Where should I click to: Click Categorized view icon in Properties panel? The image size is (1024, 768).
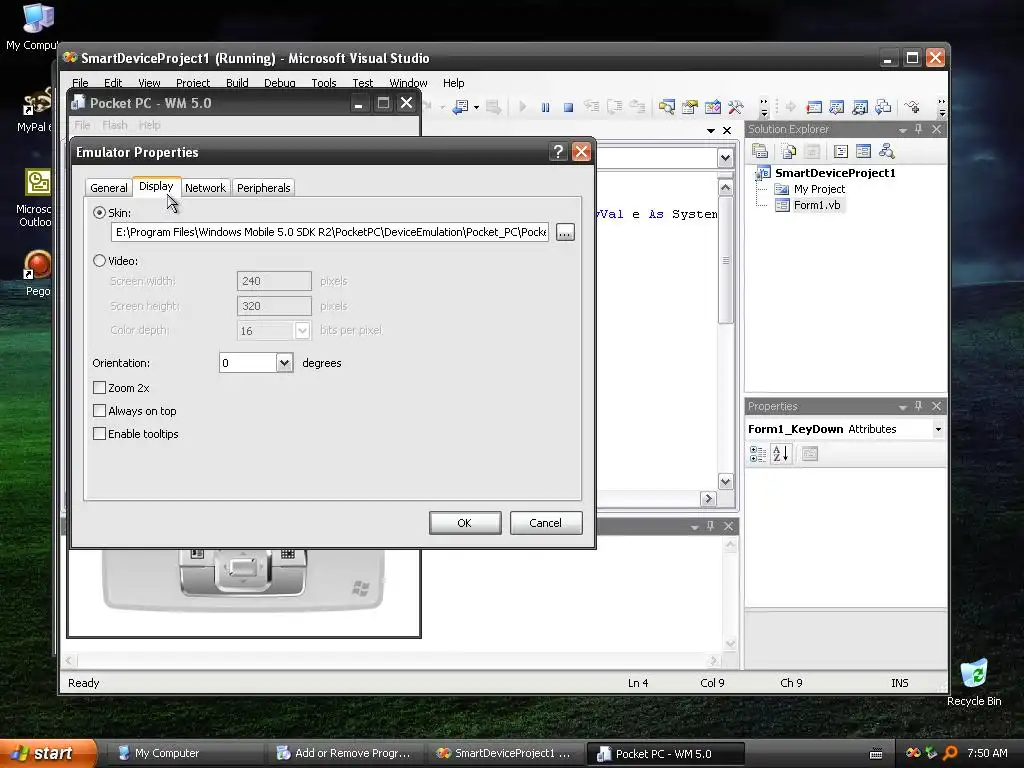[x=758, y=454]
